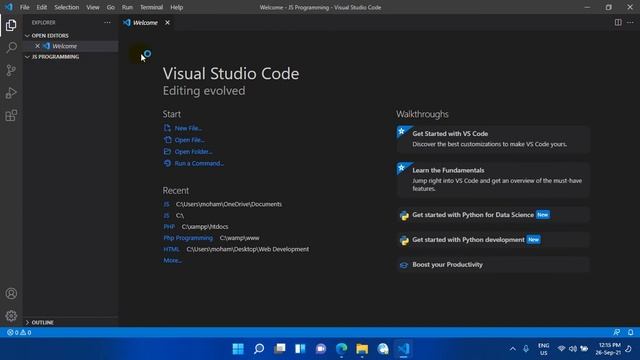The image size is (640, 360).
Task: Open Learn the Fundamentals walkthrough
Action: pyautogui.click(x=493, y=179)
